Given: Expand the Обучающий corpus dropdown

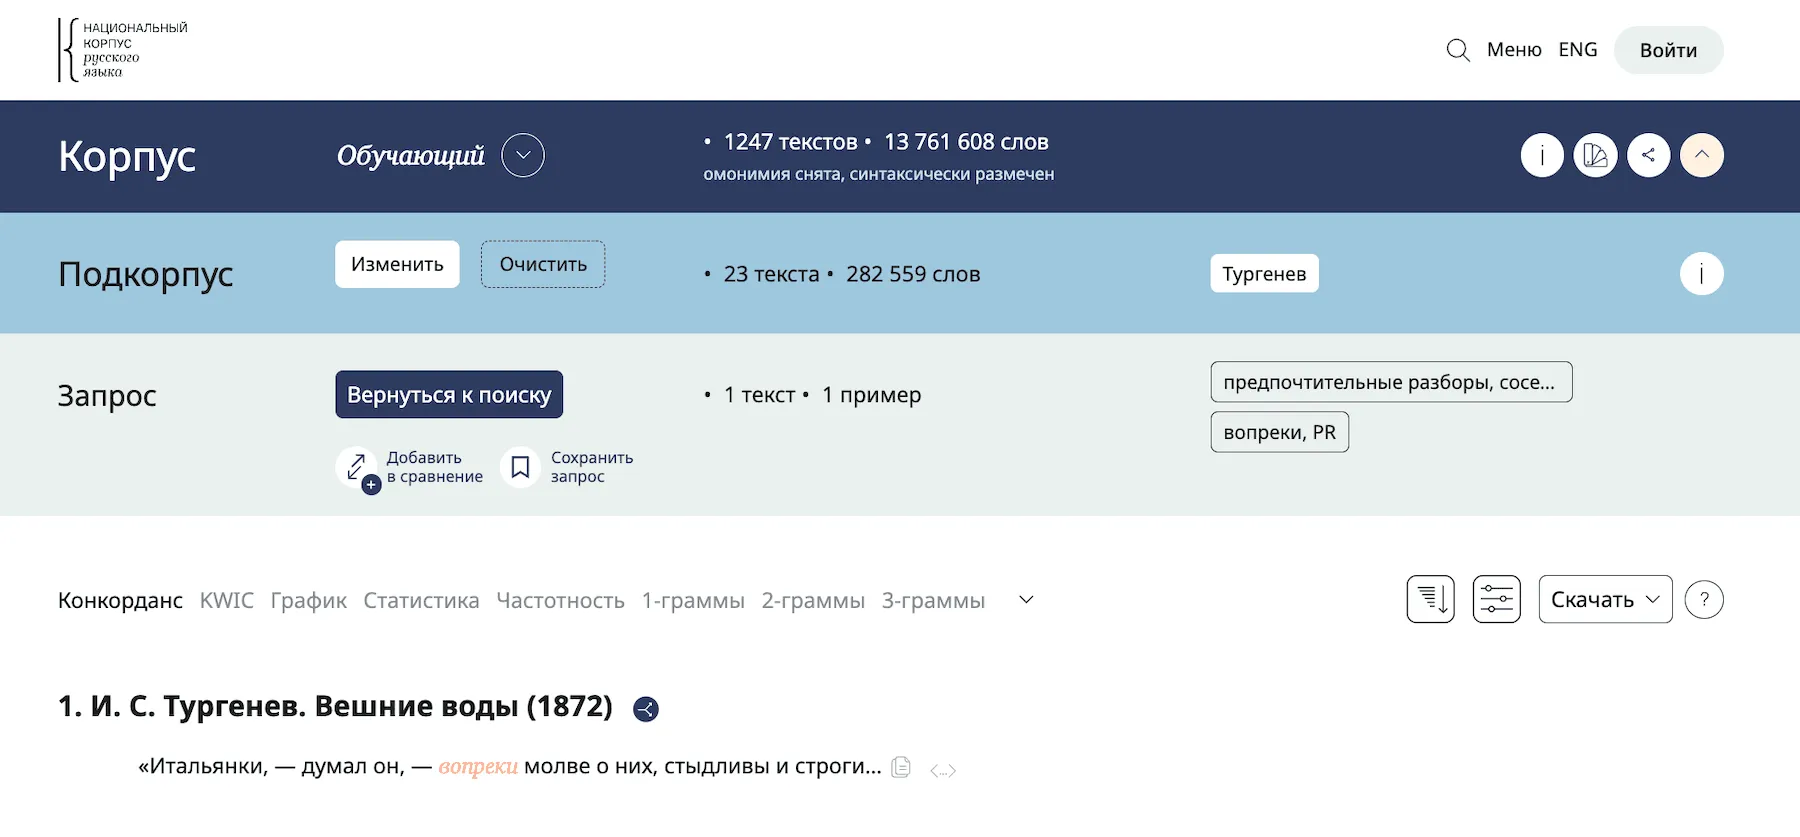Looking at the screenshot, I should point(523,155).
